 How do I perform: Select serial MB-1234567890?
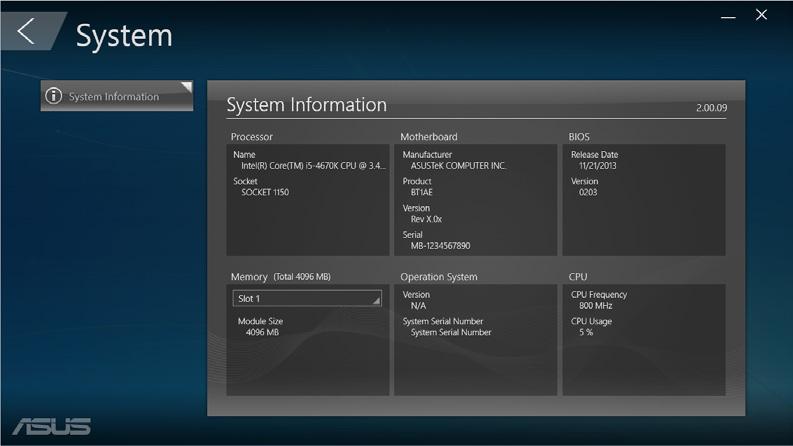tap(440, 246)
